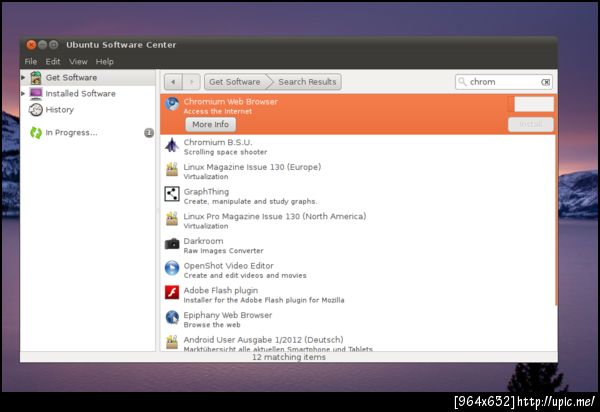Viewport: 600px width, 412px height.
Task: Select the Darkroom result row
Action: click(357, 246)
